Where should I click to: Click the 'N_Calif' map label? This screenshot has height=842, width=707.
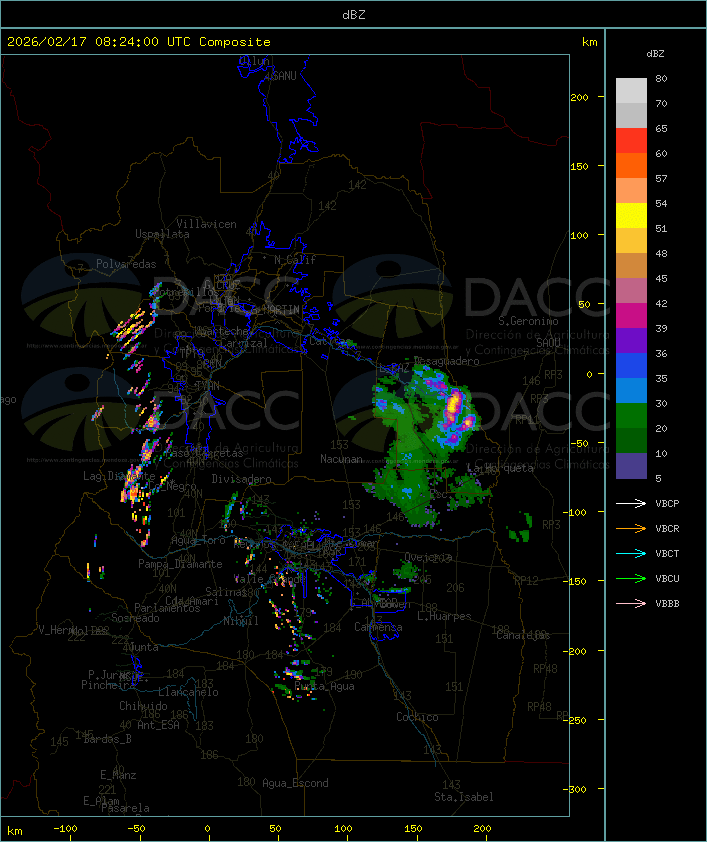(x=295, y=260)
